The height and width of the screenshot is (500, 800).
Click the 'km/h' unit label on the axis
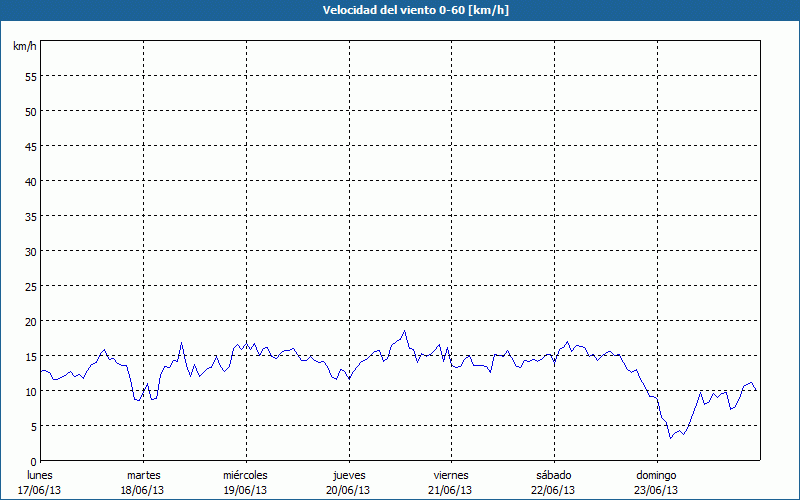tap(25, 46)
